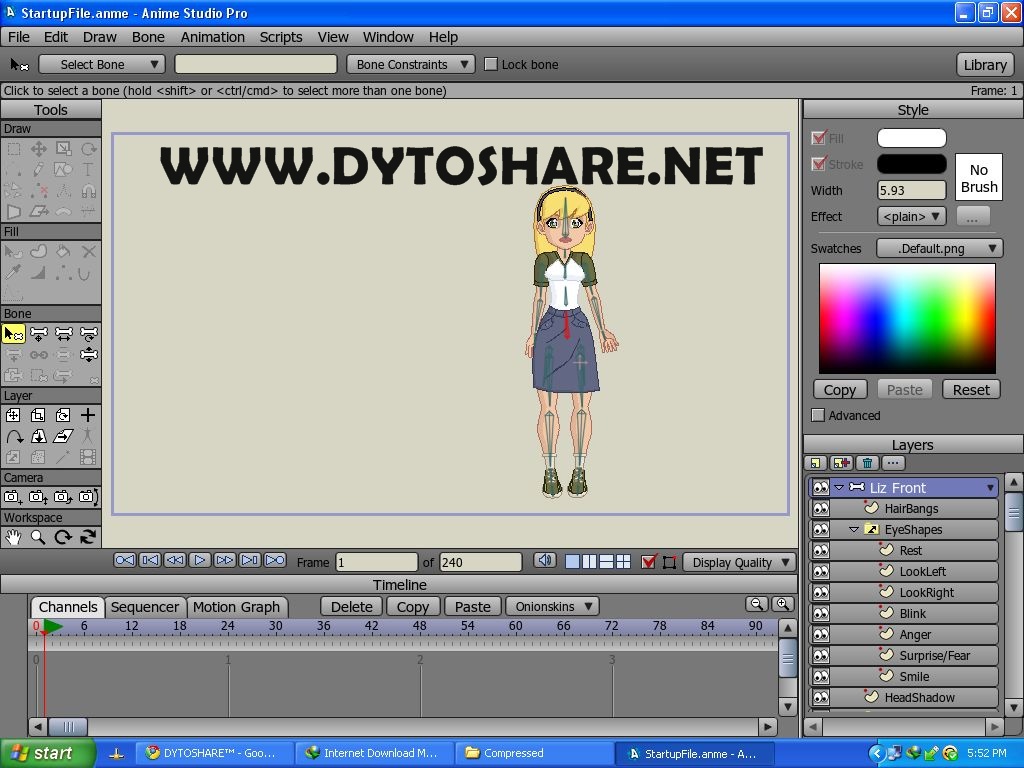Open the Bone Constraints dropdown

[410, 64]
